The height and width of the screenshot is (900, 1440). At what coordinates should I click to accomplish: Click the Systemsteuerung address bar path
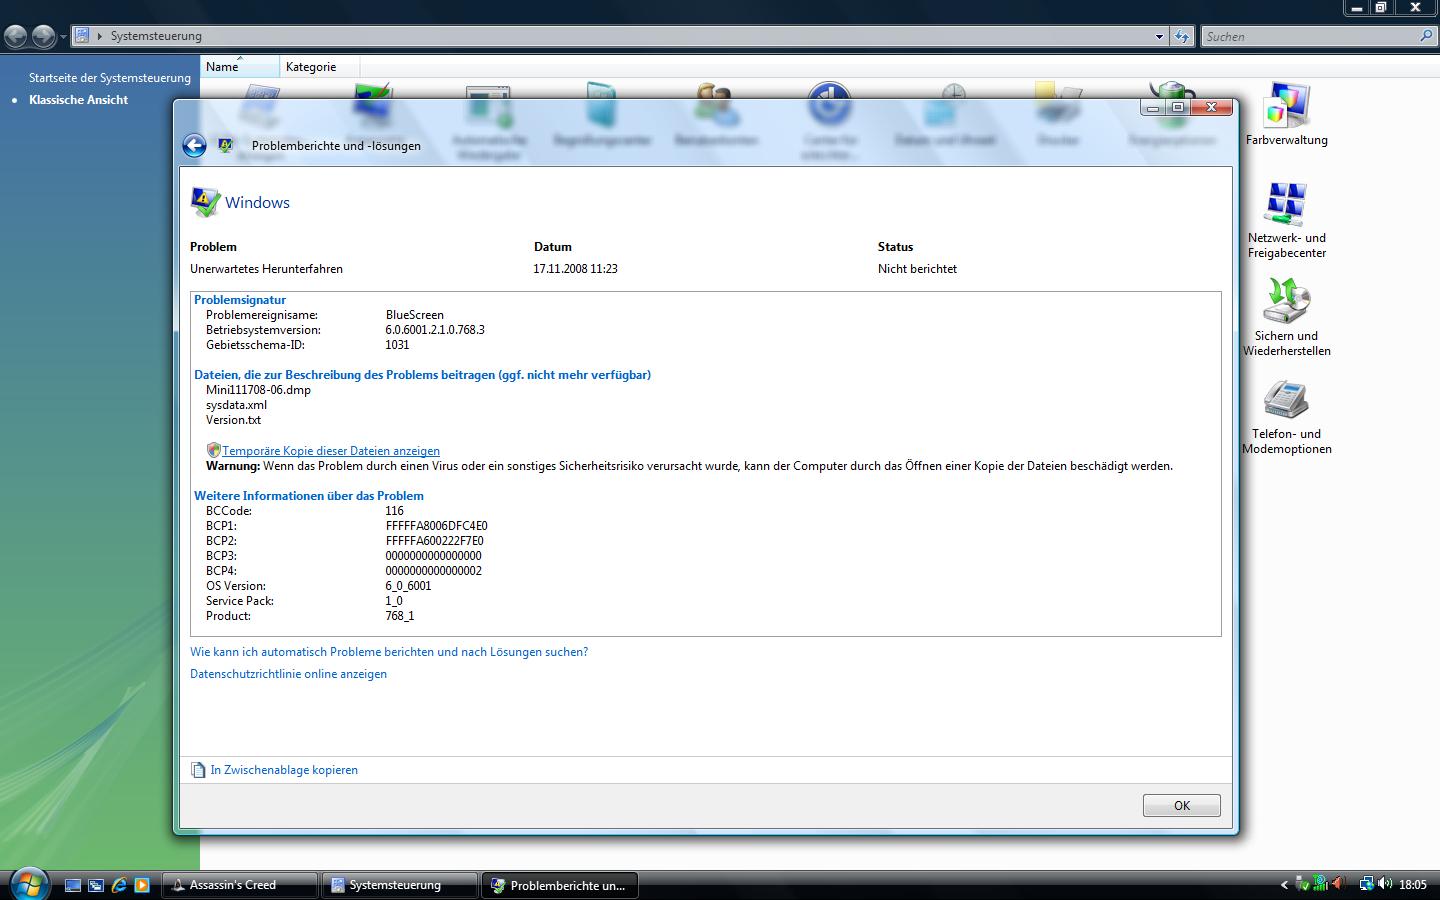coord(156,36)
